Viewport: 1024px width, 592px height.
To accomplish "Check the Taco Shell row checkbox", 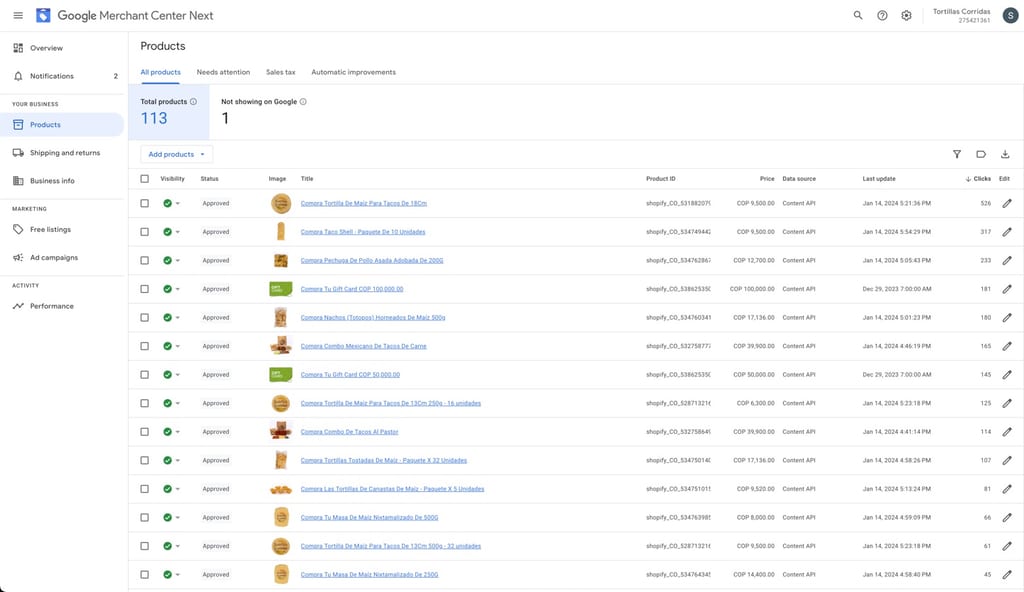I will click(144, 232).
